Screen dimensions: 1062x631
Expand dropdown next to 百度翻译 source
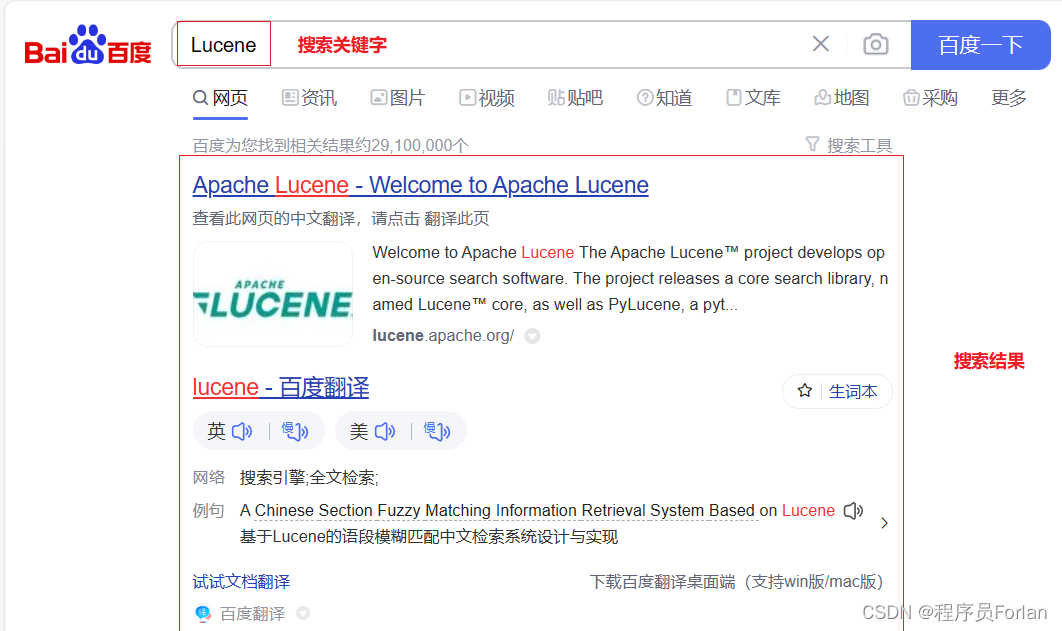coord(303,613)
